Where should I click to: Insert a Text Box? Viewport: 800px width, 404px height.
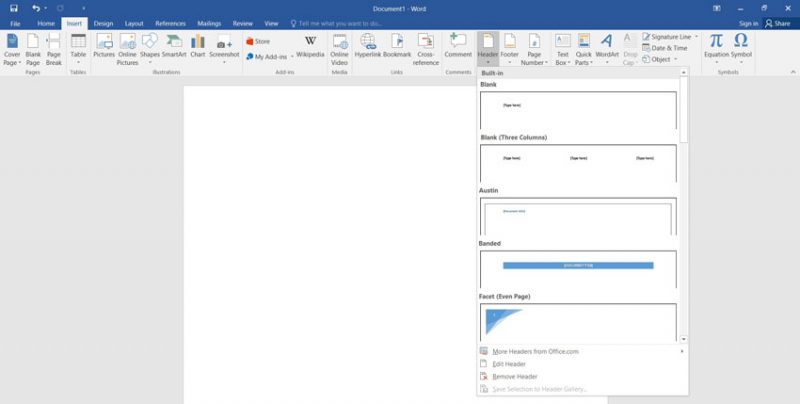(x=562, y=49)
